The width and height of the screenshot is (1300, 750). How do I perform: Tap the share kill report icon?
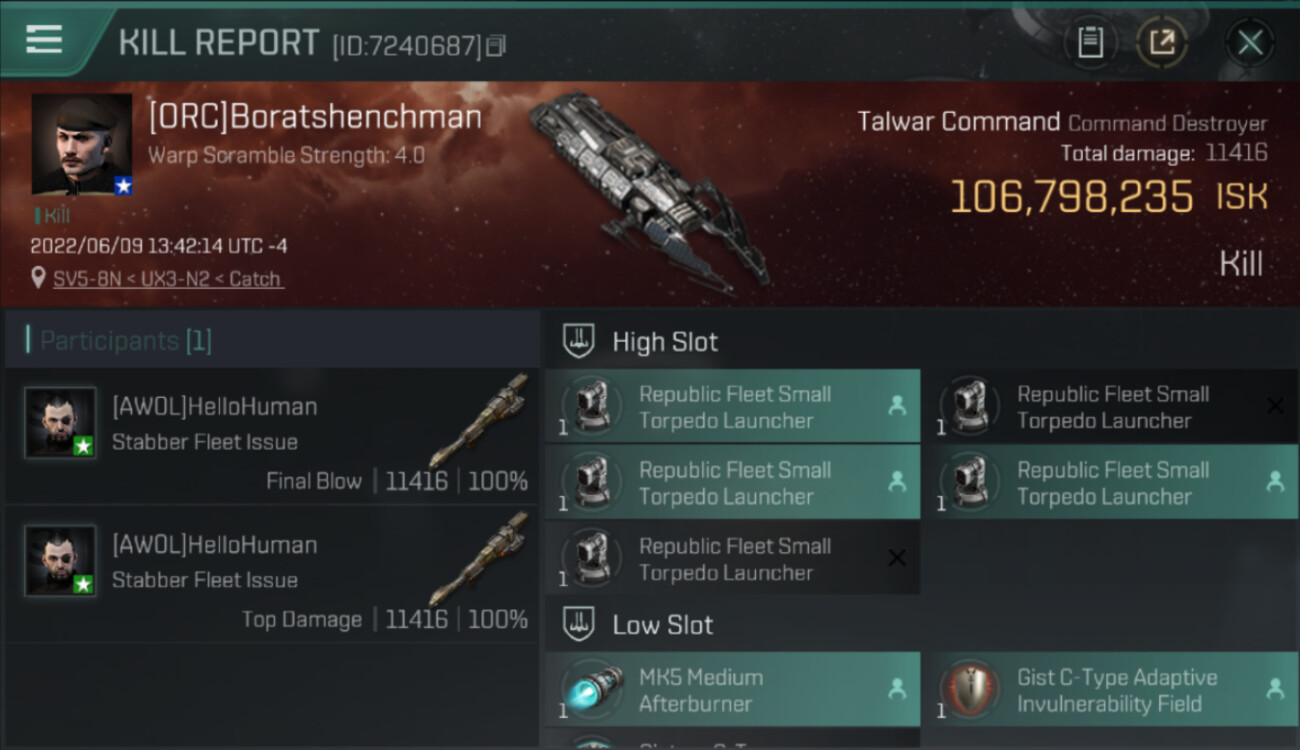[1161, 42]
